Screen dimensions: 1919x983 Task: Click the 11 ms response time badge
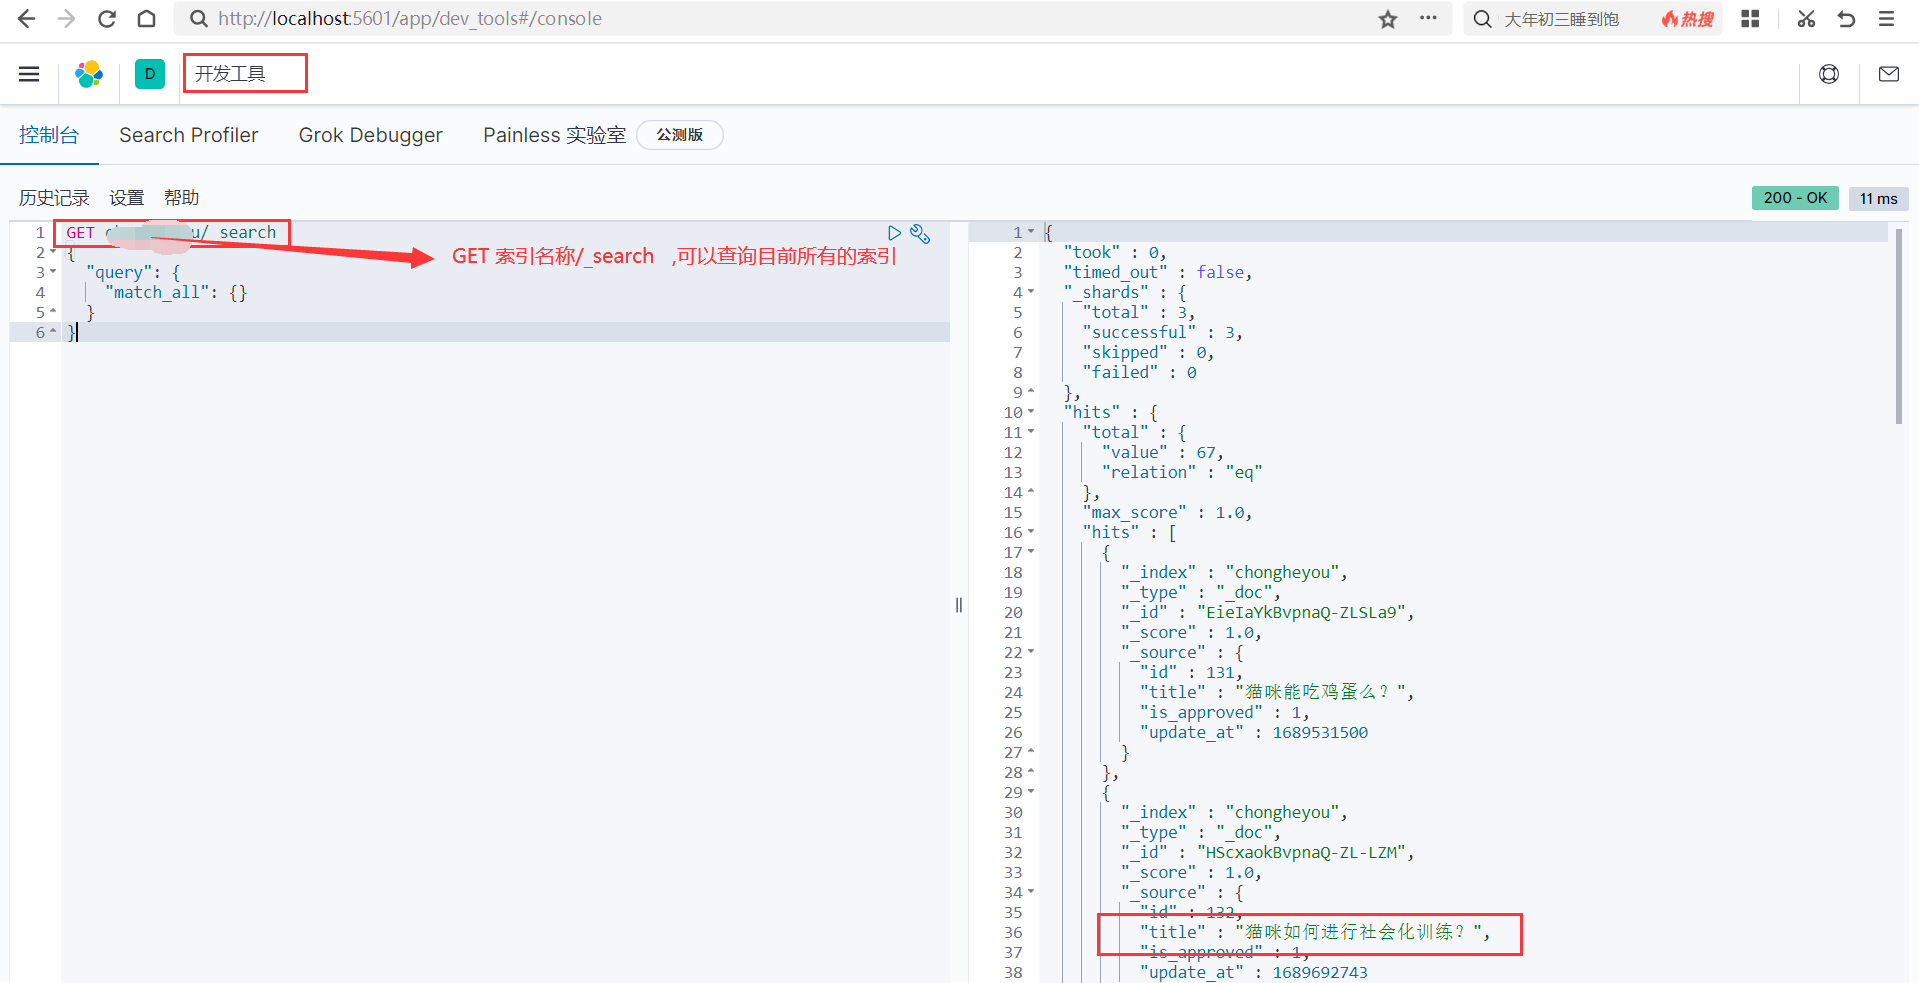[x=1878, y=198]
